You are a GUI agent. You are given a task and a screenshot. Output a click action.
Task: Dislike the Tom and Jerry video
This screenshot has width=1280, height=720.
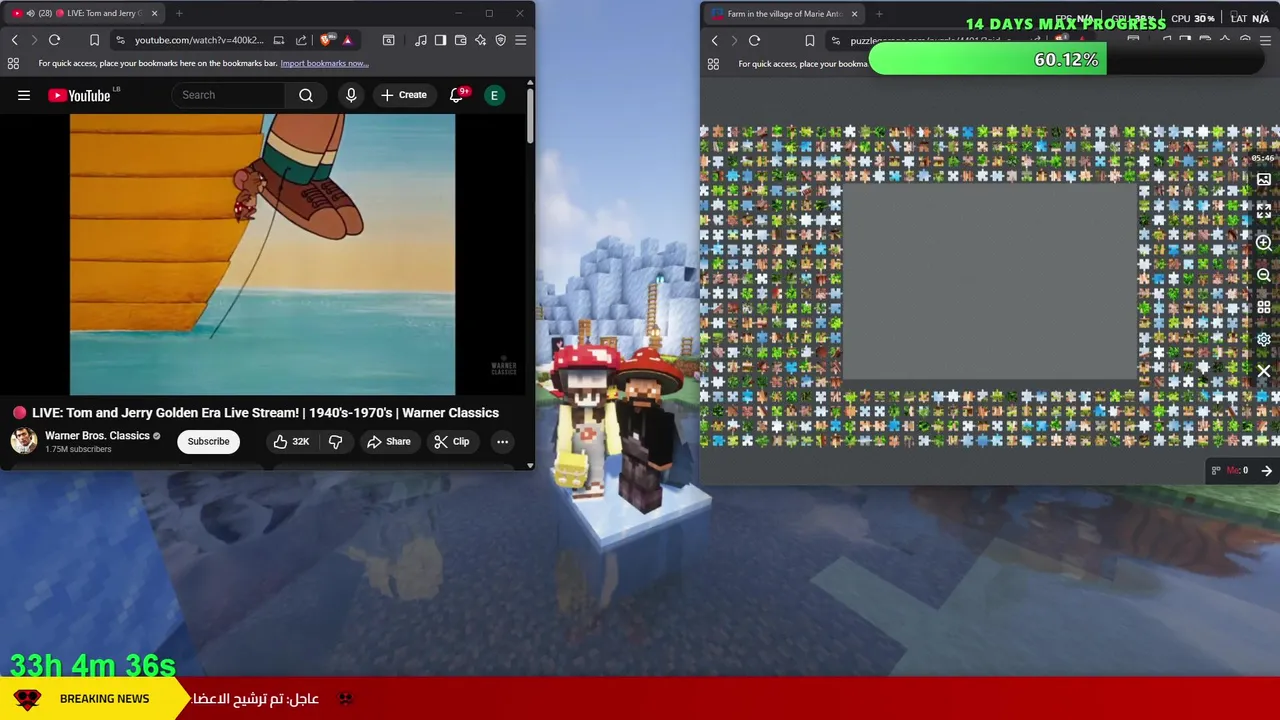pyautogui.click(x=336, y=441)
